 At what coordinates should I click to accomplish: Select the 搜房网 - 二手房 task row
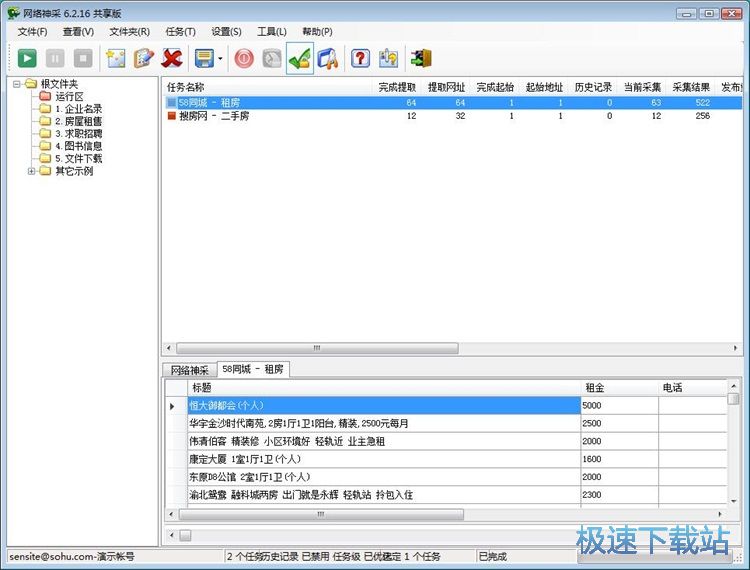pyautogui.click(x=452, y=116)
